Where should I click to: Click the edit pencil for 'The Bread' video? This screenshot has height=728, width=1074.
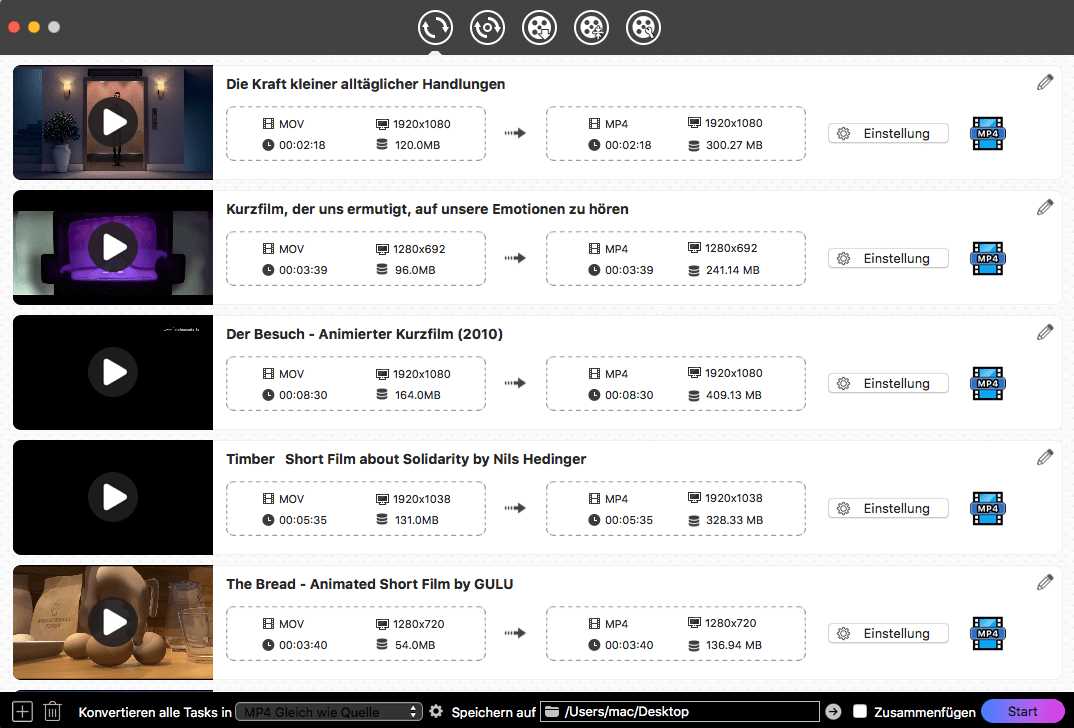1045,582
